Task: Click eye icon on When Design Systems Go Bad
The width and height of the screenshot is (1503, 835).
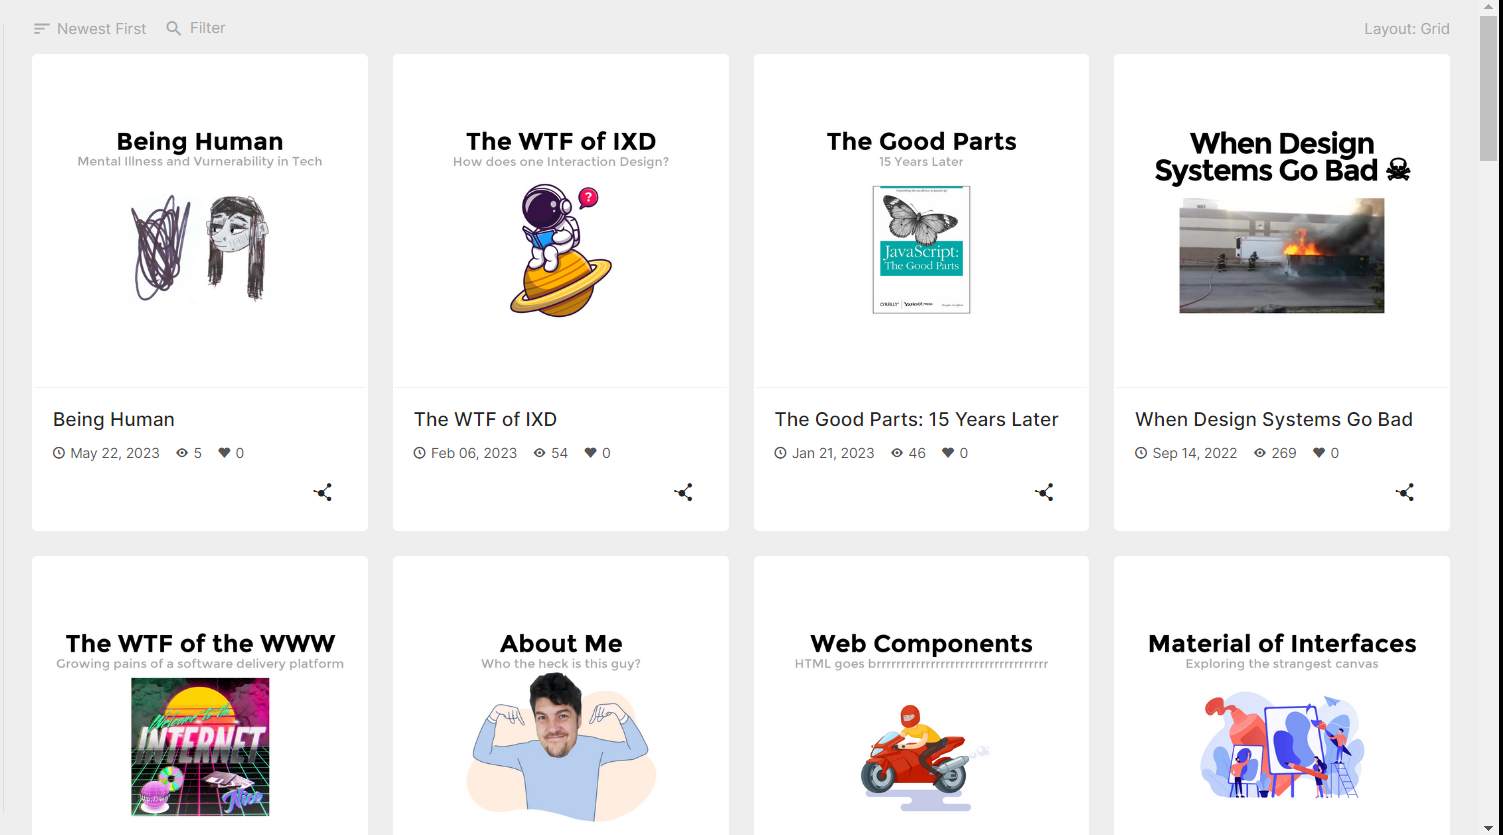Action: 1260,453
